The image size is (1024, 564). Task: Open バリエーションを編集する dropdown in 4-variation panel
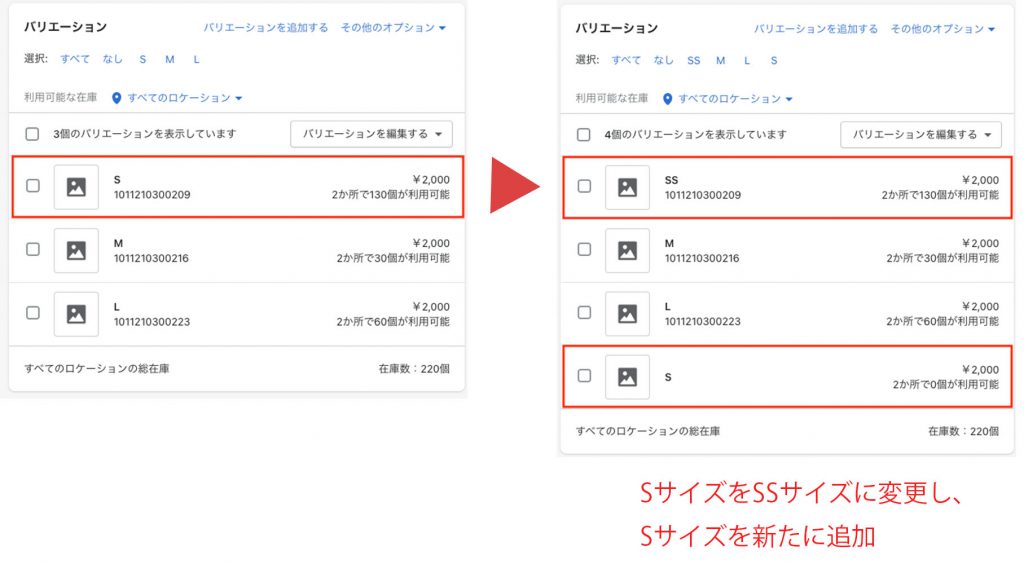(x=921, y=134)
